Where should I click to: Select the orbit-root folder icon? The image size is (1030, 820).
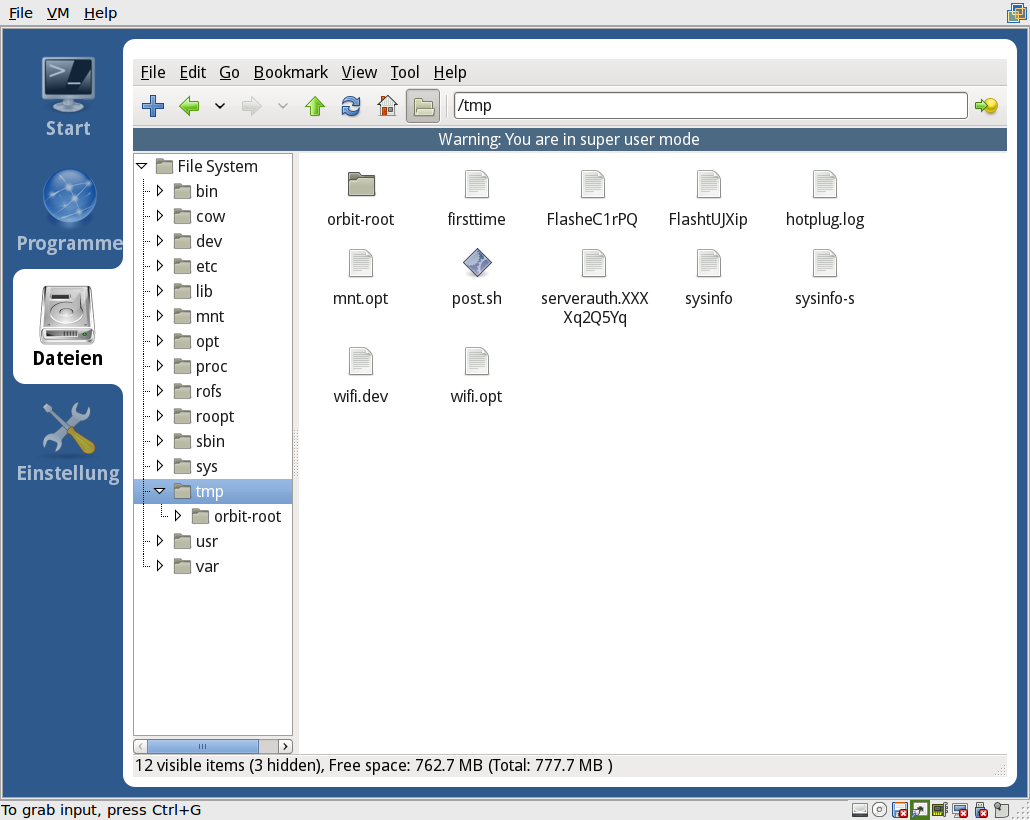click(360, 185)
